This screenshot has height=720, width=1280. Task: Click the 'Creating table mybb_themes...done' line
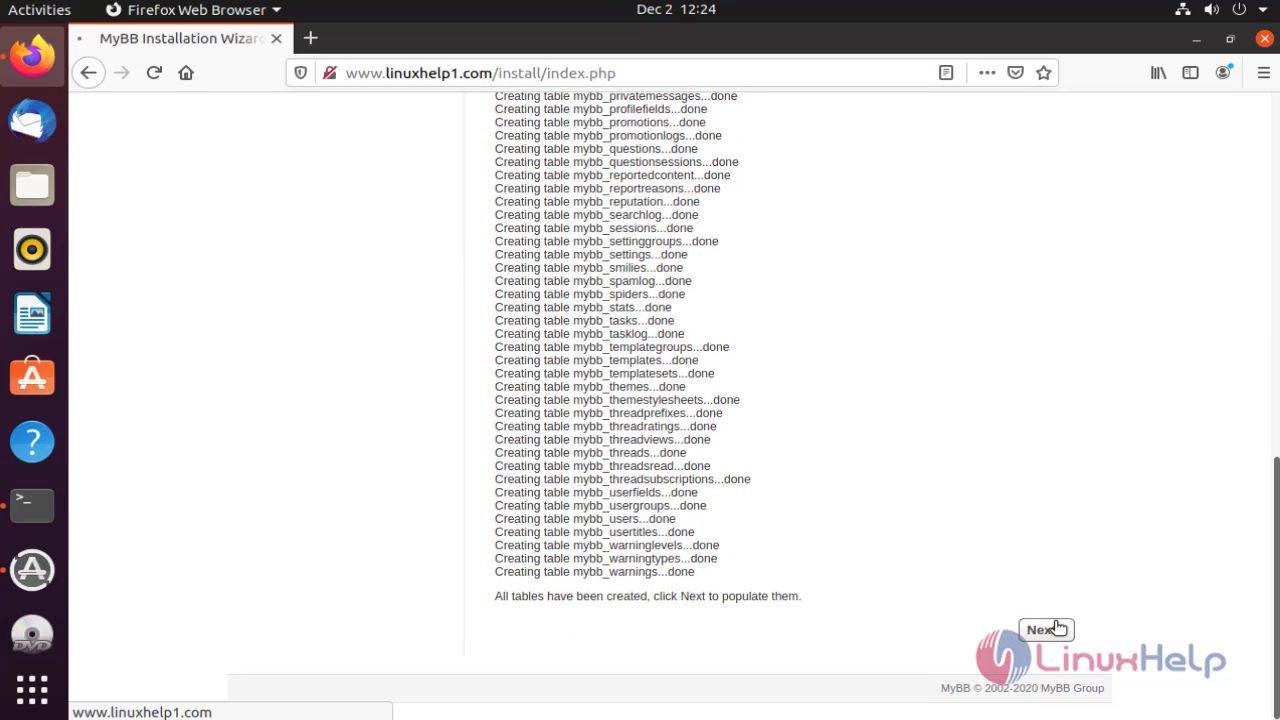click(590, 387)
